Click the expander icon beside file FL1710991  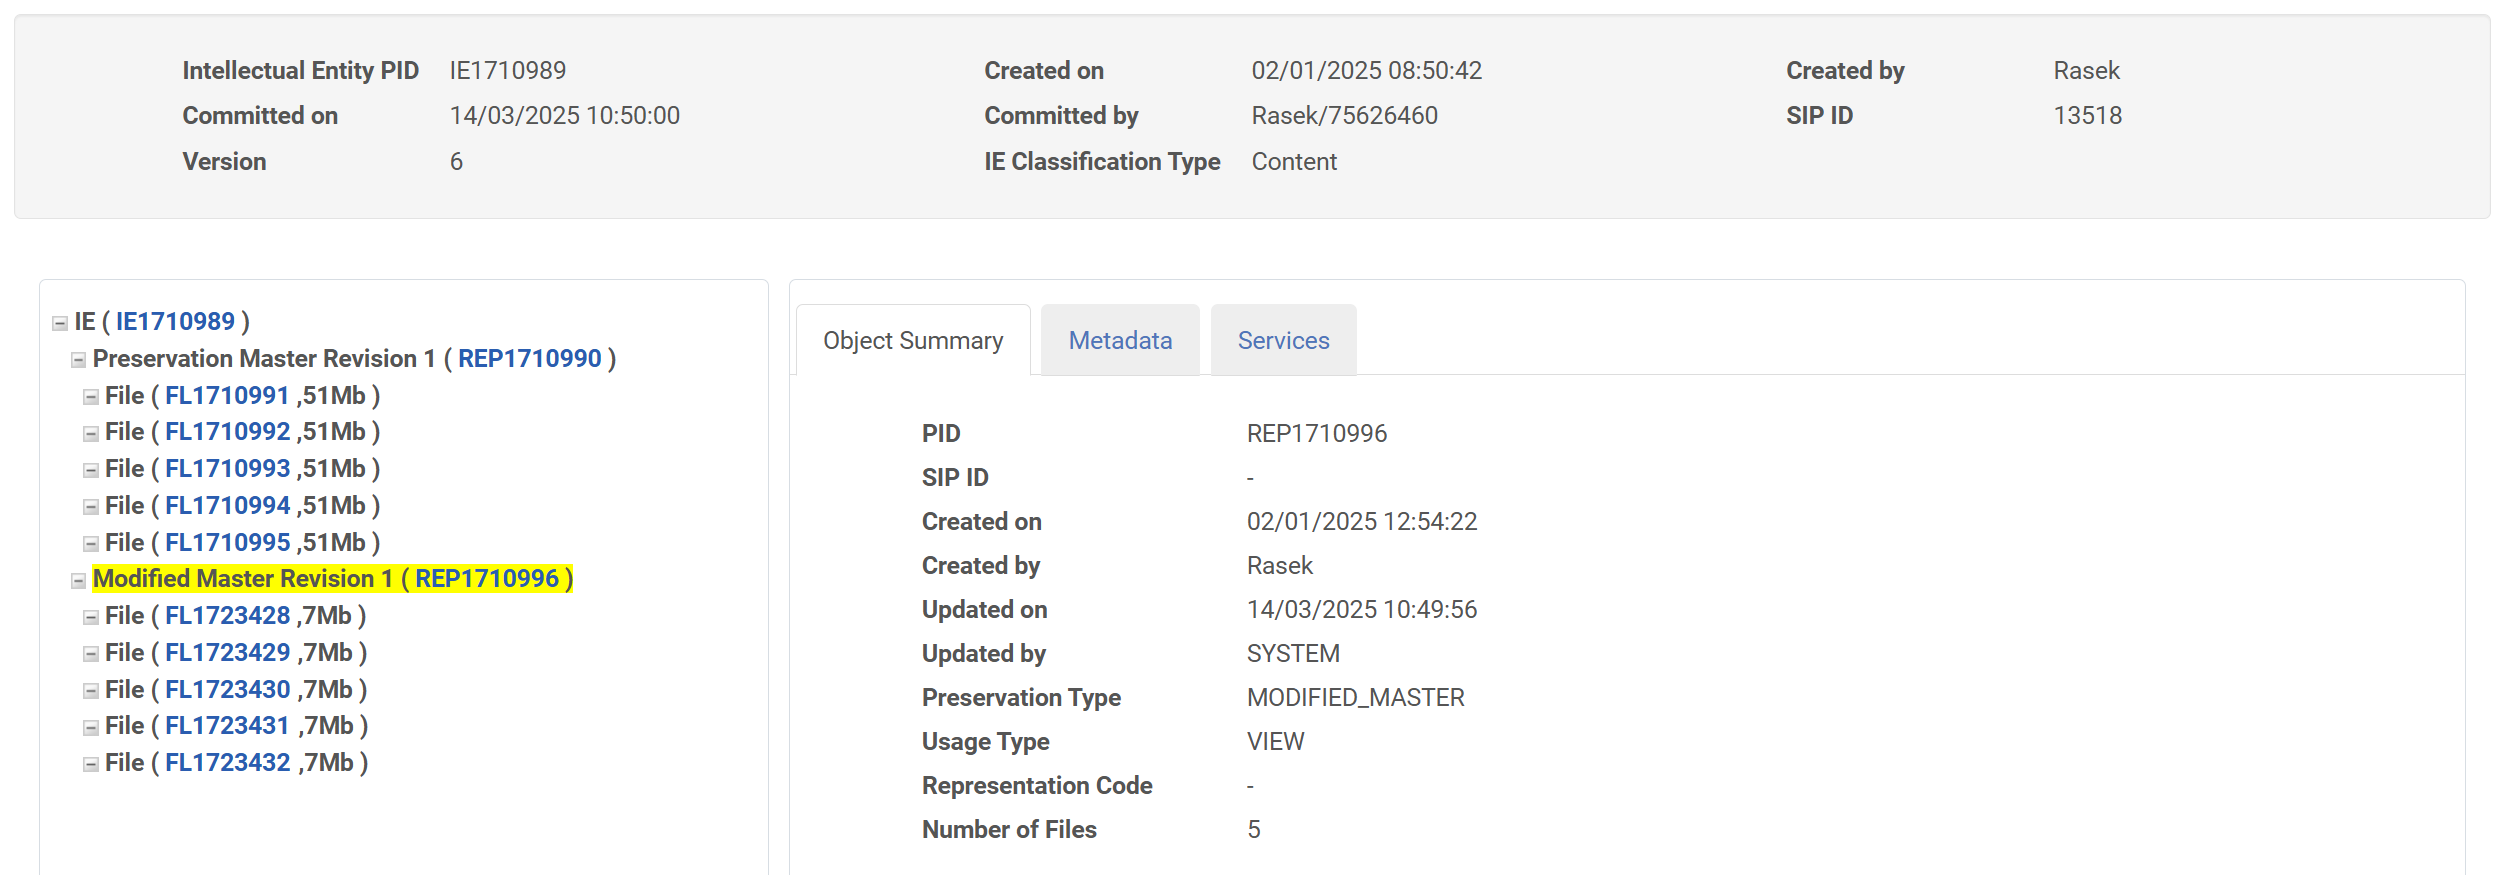tap(91, 397)
